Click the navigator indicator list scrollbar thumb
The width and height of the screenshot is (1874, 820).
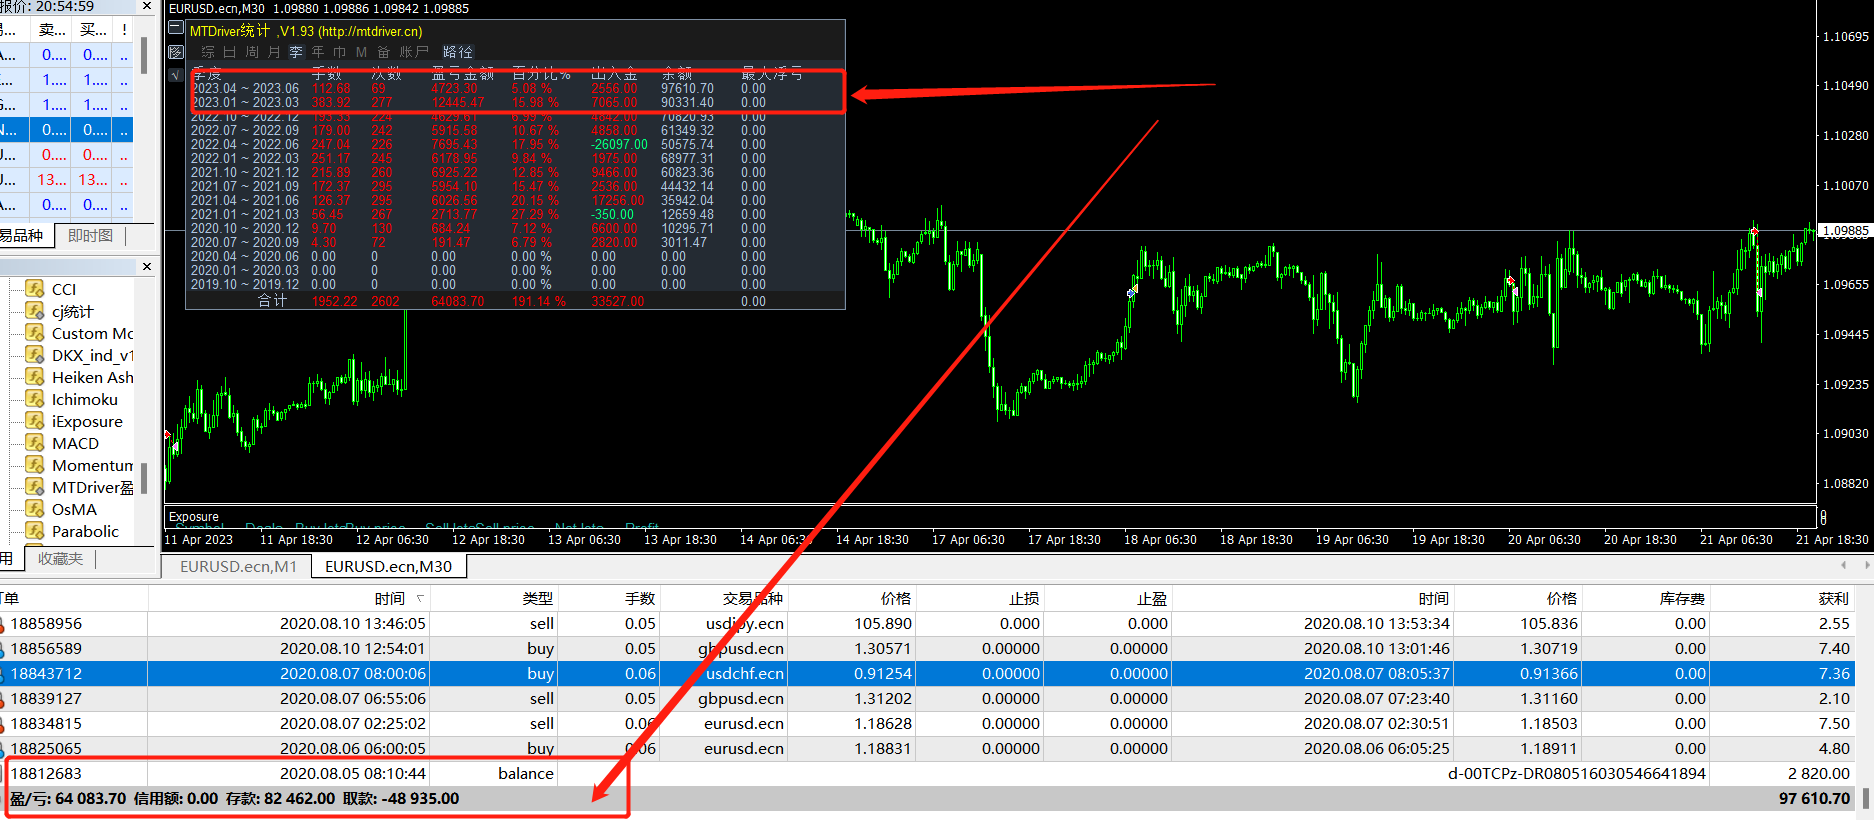[144, 478]
